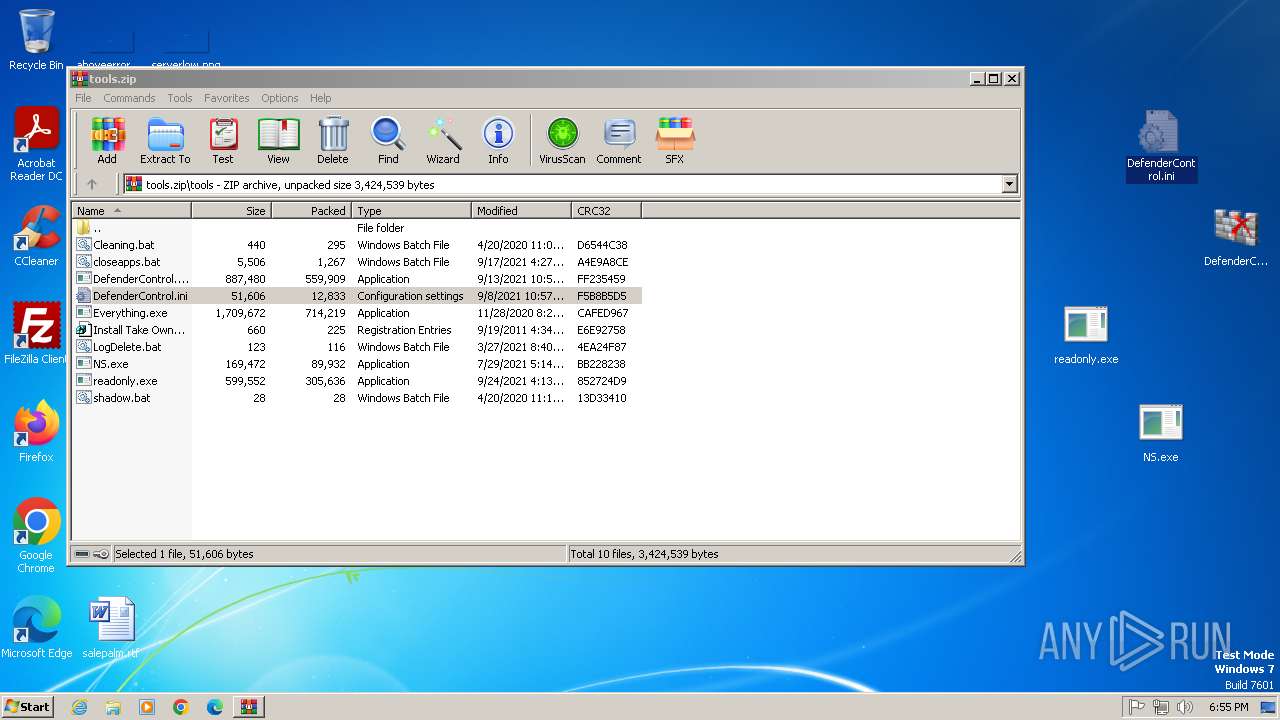Select shadow.bat in the list
The height and width of the screenshot is (720, 1280).
coord(357,398)
